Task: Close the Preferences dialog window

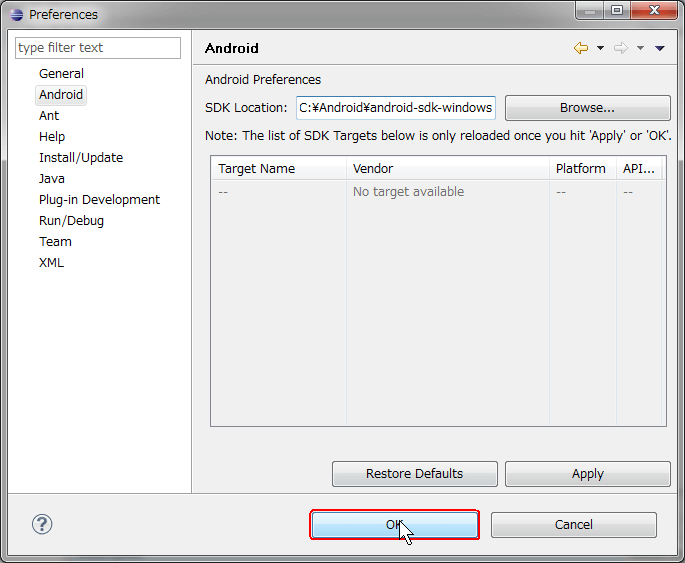Action: coord(654,10)
